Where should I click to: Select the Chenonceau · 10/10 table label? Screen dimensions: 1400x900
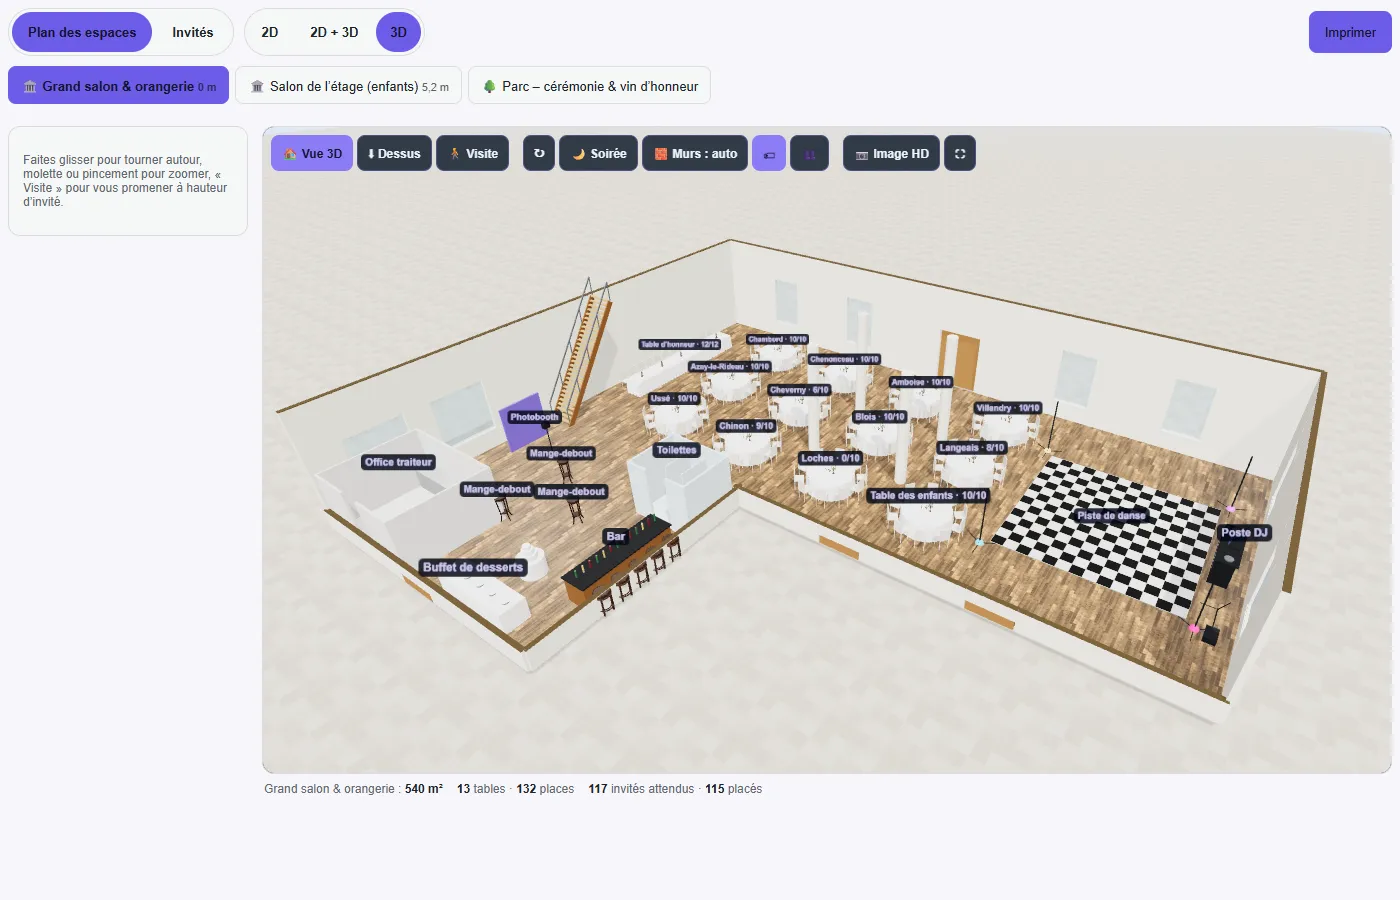[844, 359]
